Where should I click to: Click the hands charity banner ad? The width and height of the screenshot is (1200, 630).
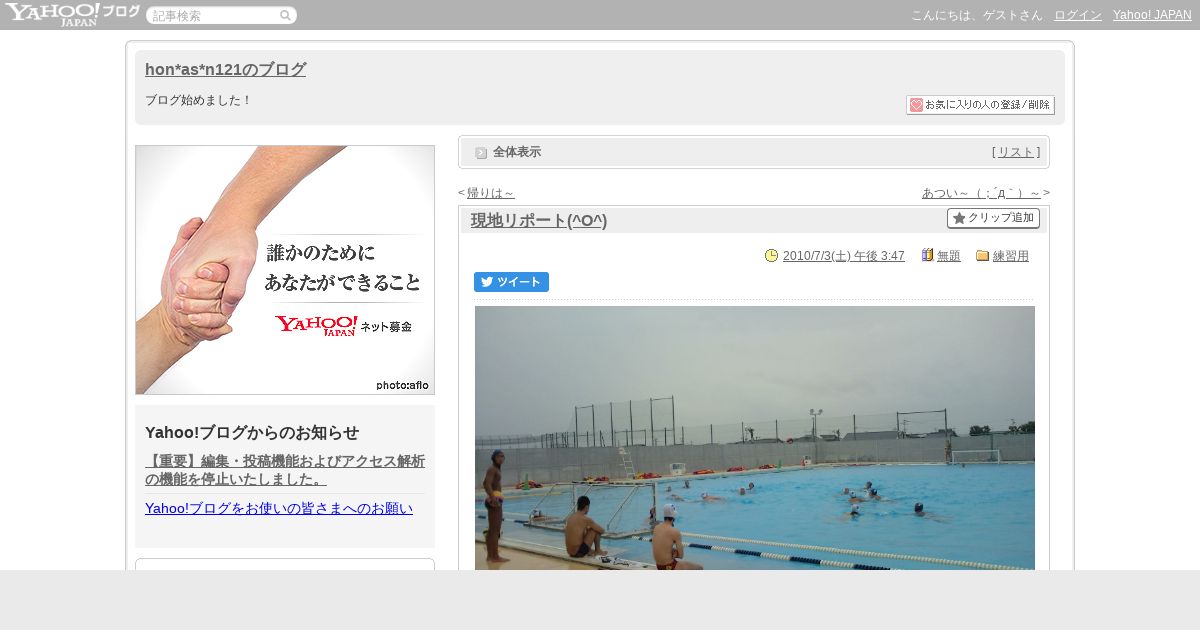coord(285,270)
